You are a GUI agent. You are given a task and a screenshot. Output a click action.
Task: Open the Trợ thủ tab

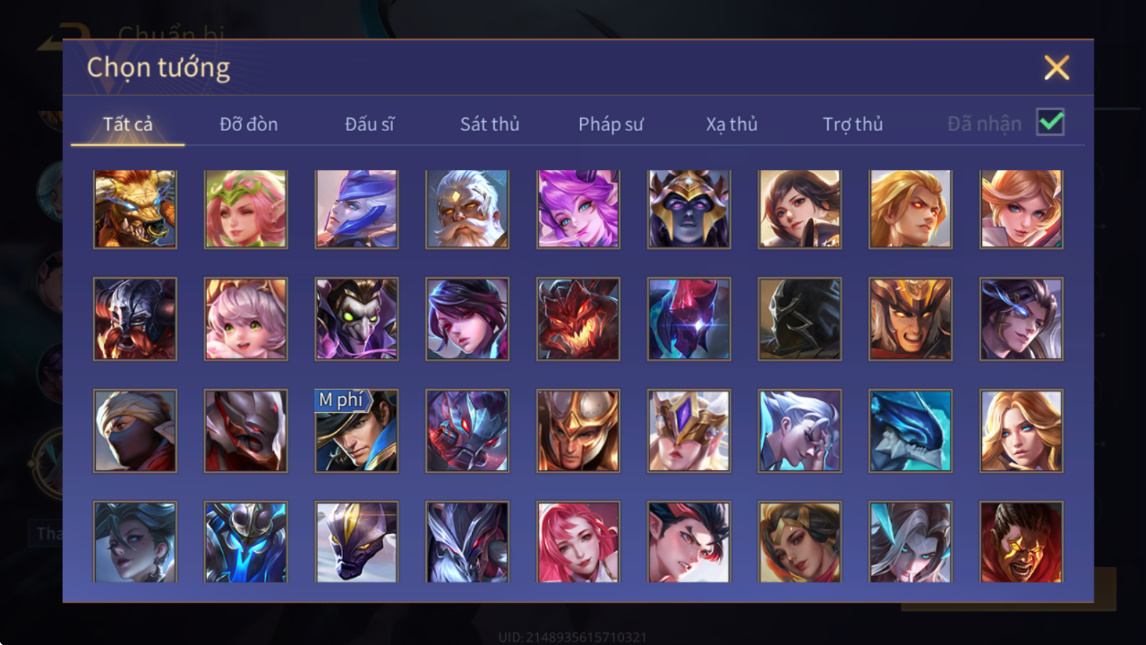coord(853,124)
